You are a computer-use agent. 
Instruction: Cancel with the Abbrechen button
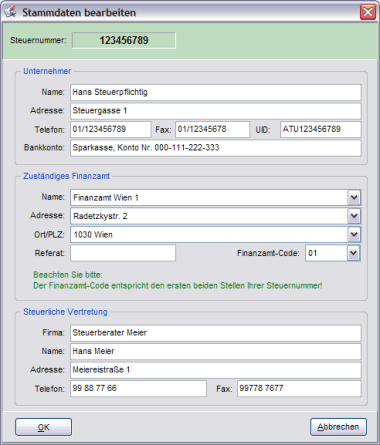[x=338, y=427]
